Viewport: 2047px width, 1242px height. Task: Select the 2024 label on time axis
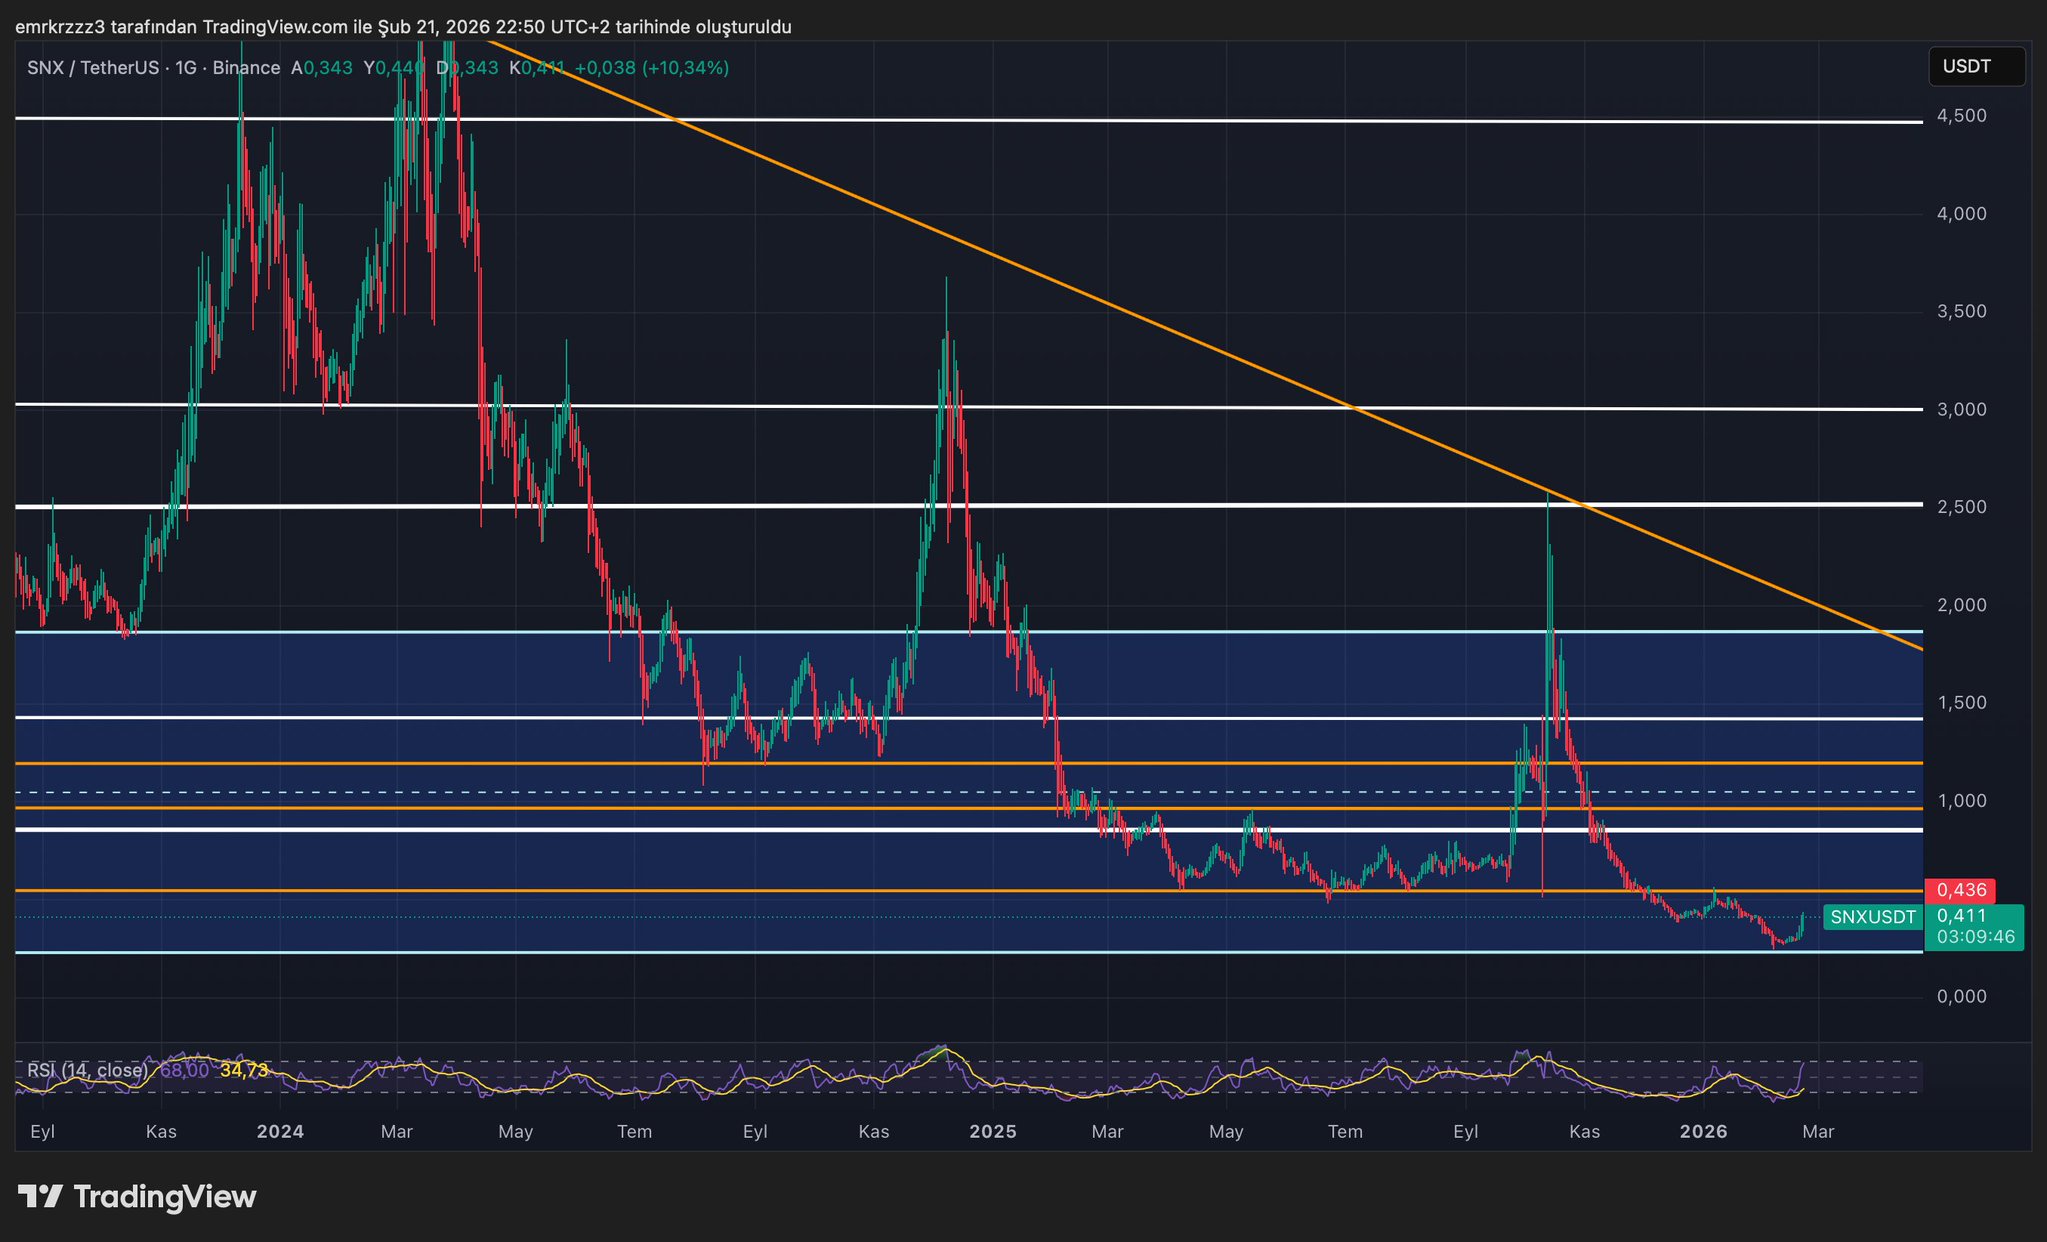[x=280, y=1132]
